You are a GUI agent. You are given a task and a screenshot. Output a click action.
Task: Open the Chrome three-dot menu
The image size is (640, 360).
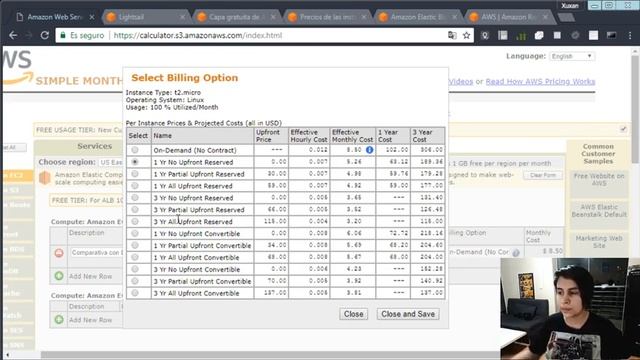click(630, 36)
